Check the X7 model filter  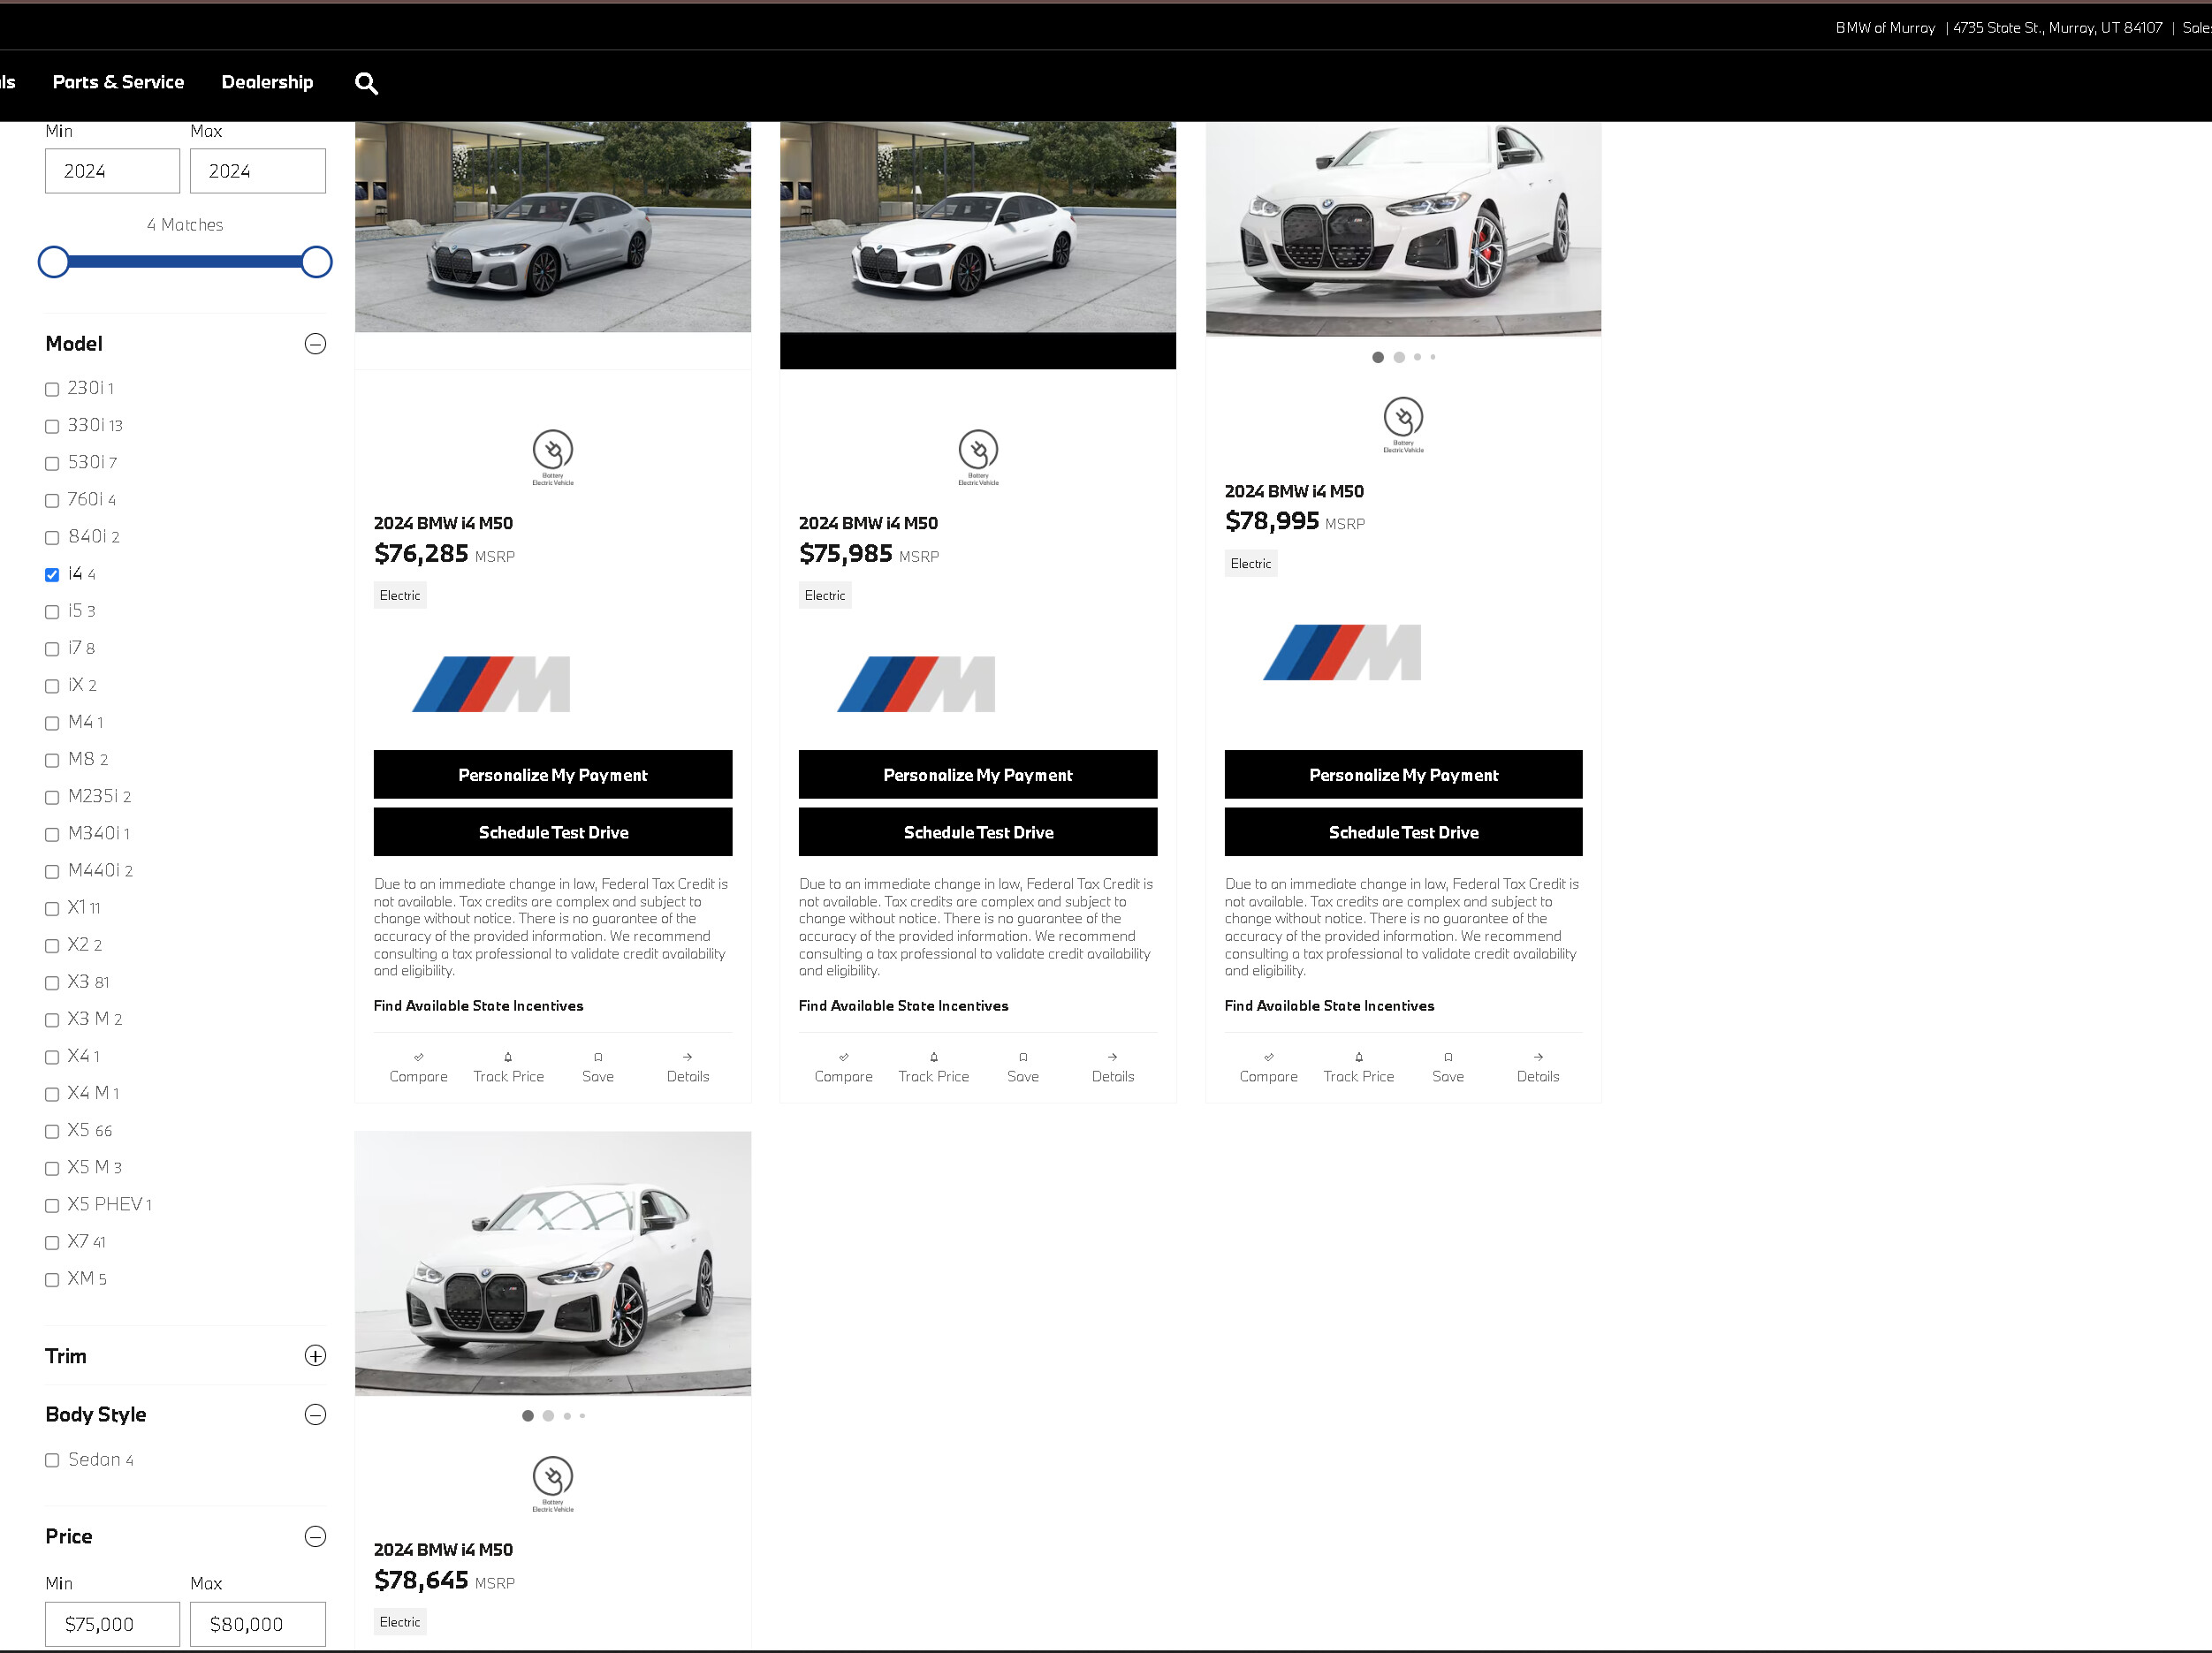coord(52,1243)
